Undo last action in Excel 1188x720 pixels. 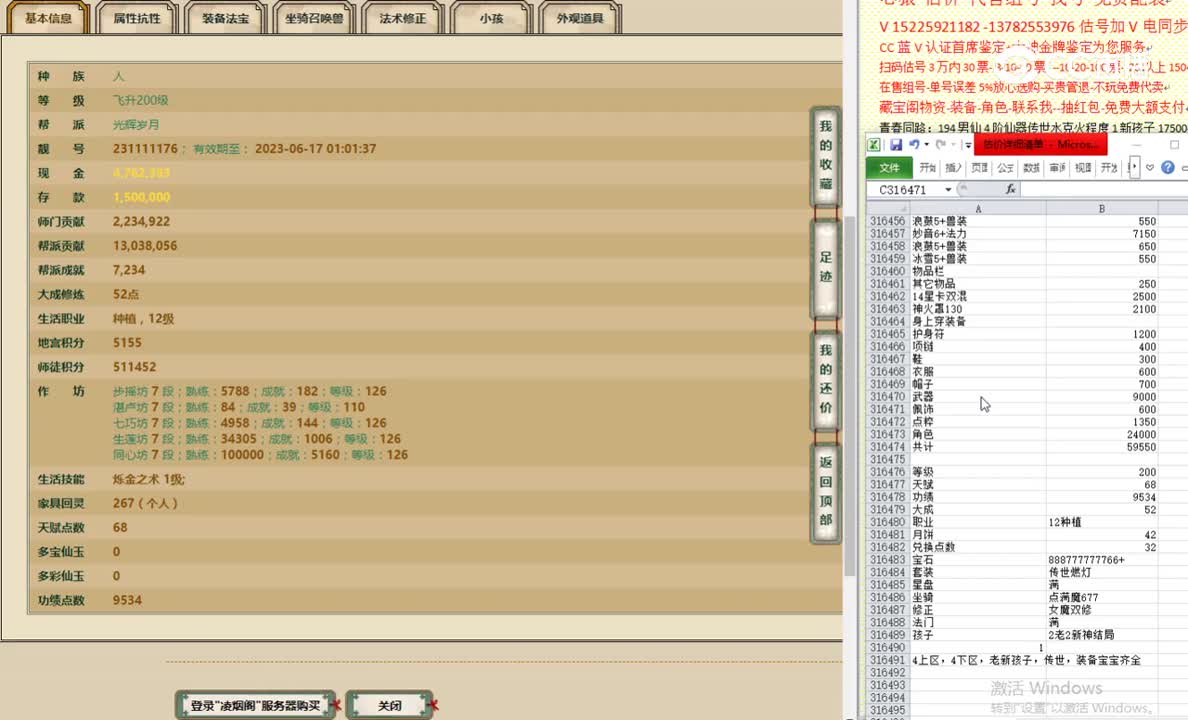[x=914, y=145]
